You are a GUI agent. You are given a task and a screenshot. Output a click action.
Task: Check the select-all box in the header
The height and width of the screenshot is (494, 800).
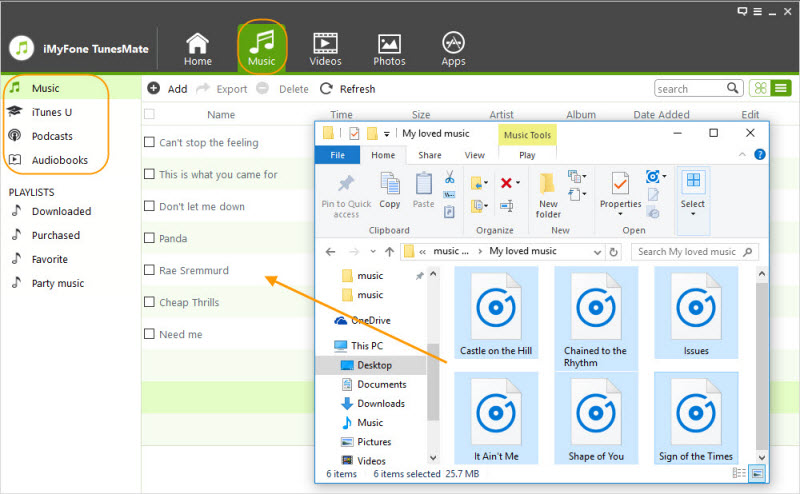[x=149, y=114]
